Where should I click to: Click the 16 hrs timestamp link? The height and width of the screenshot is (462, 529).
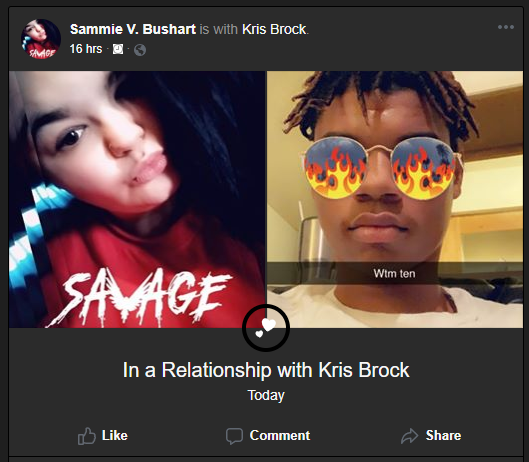[86, 49]
